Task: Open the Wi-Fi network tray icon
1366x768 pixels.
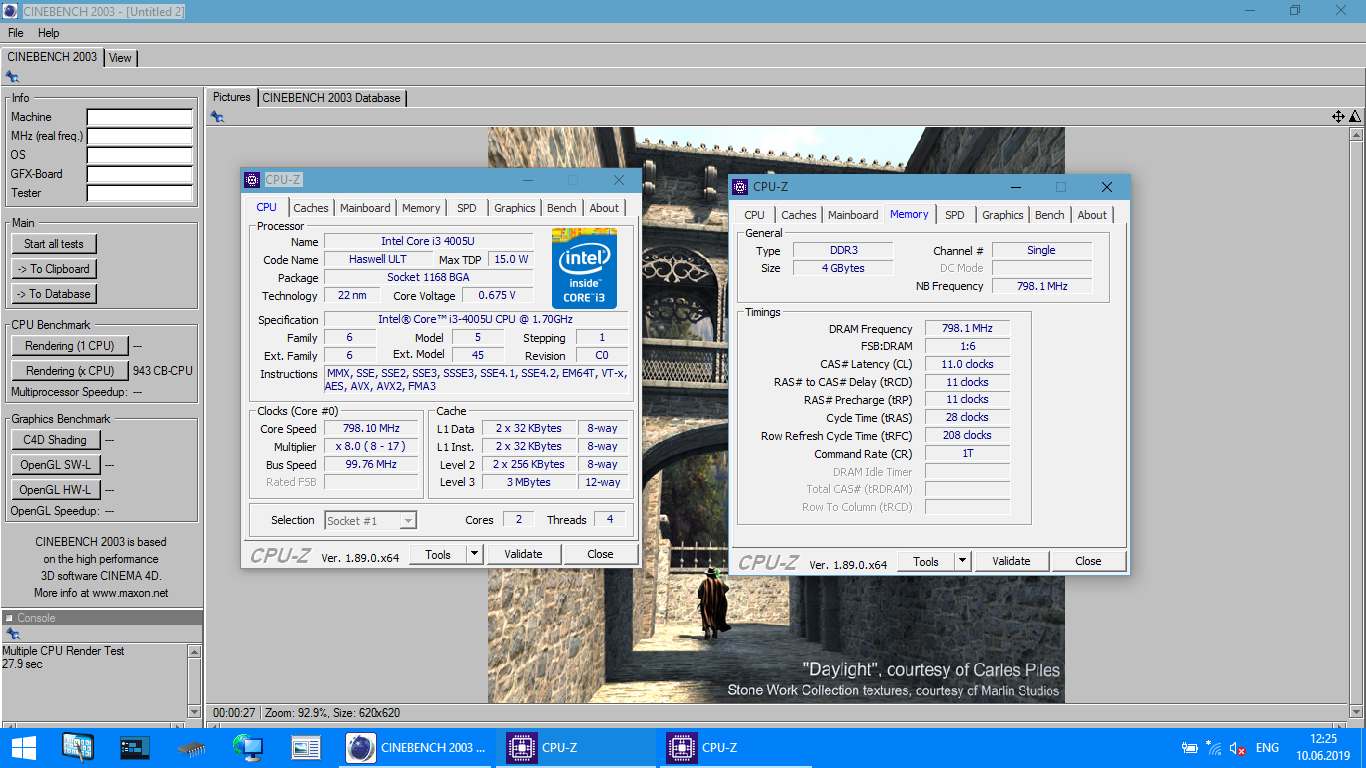Action: pyautogui.click(x=1214, y=748)
